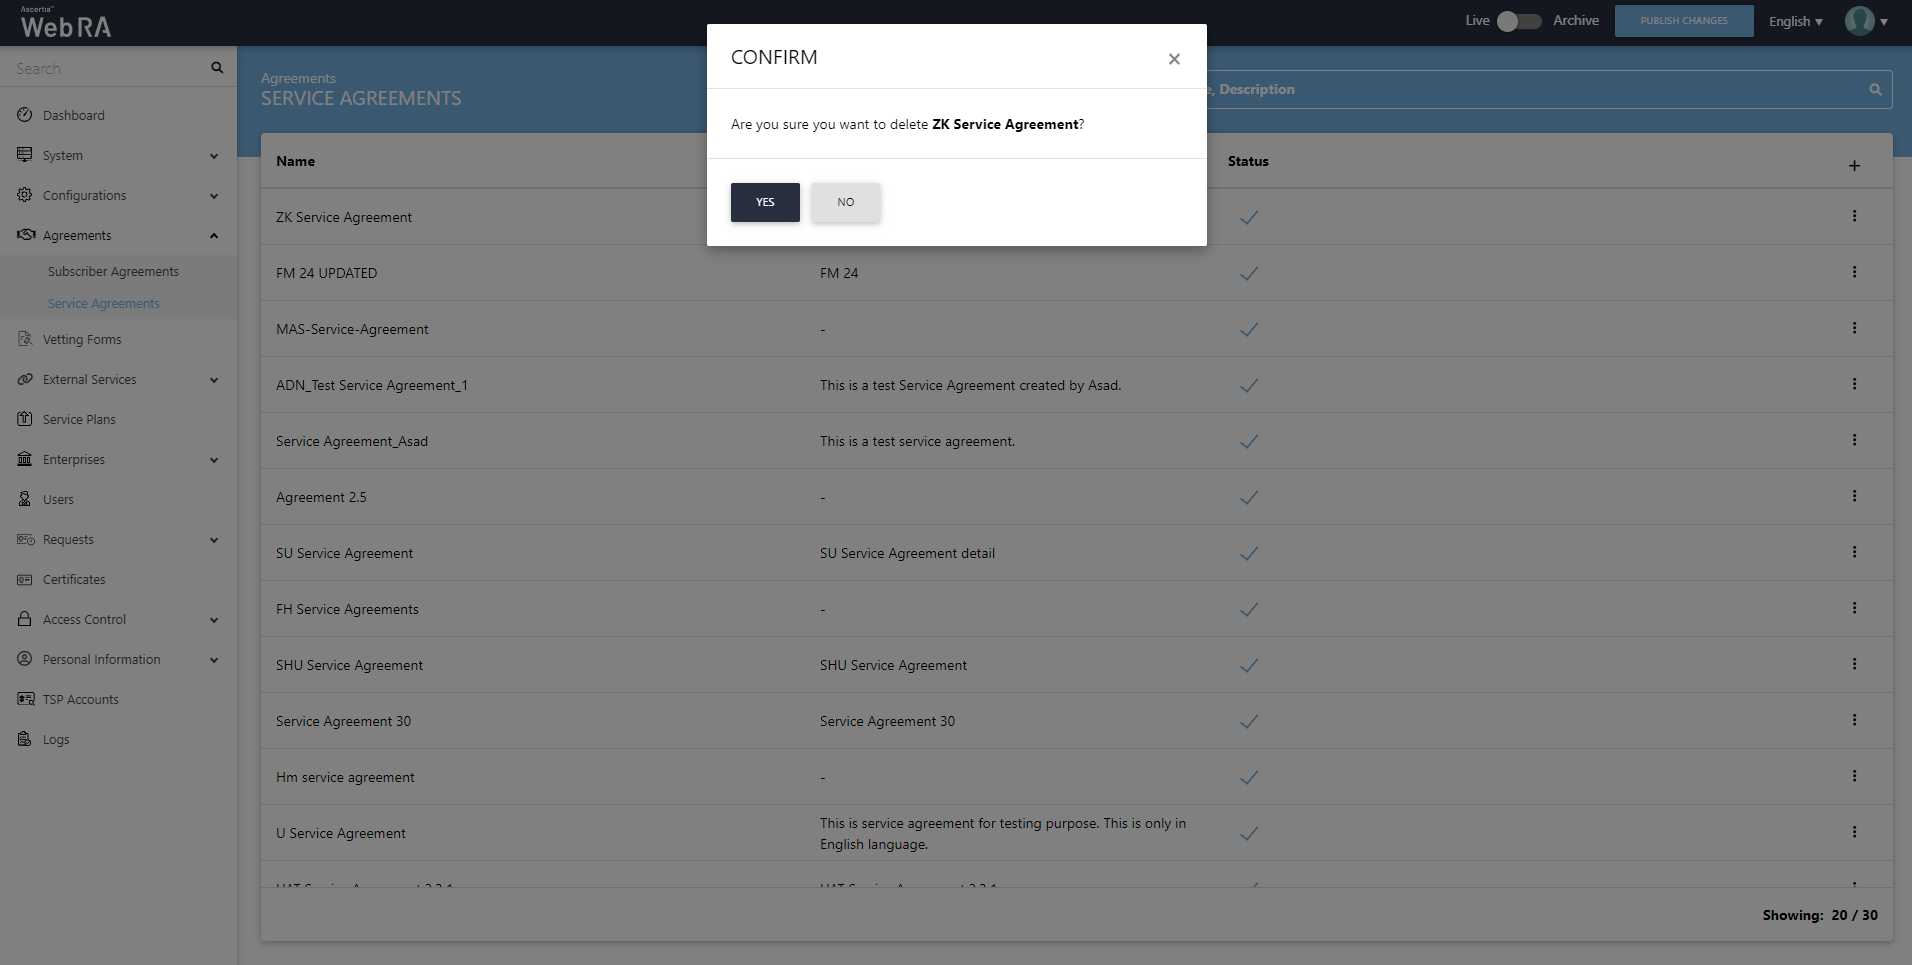
Task: Click the TSP Accounts icon
Action: pos(26,699)
